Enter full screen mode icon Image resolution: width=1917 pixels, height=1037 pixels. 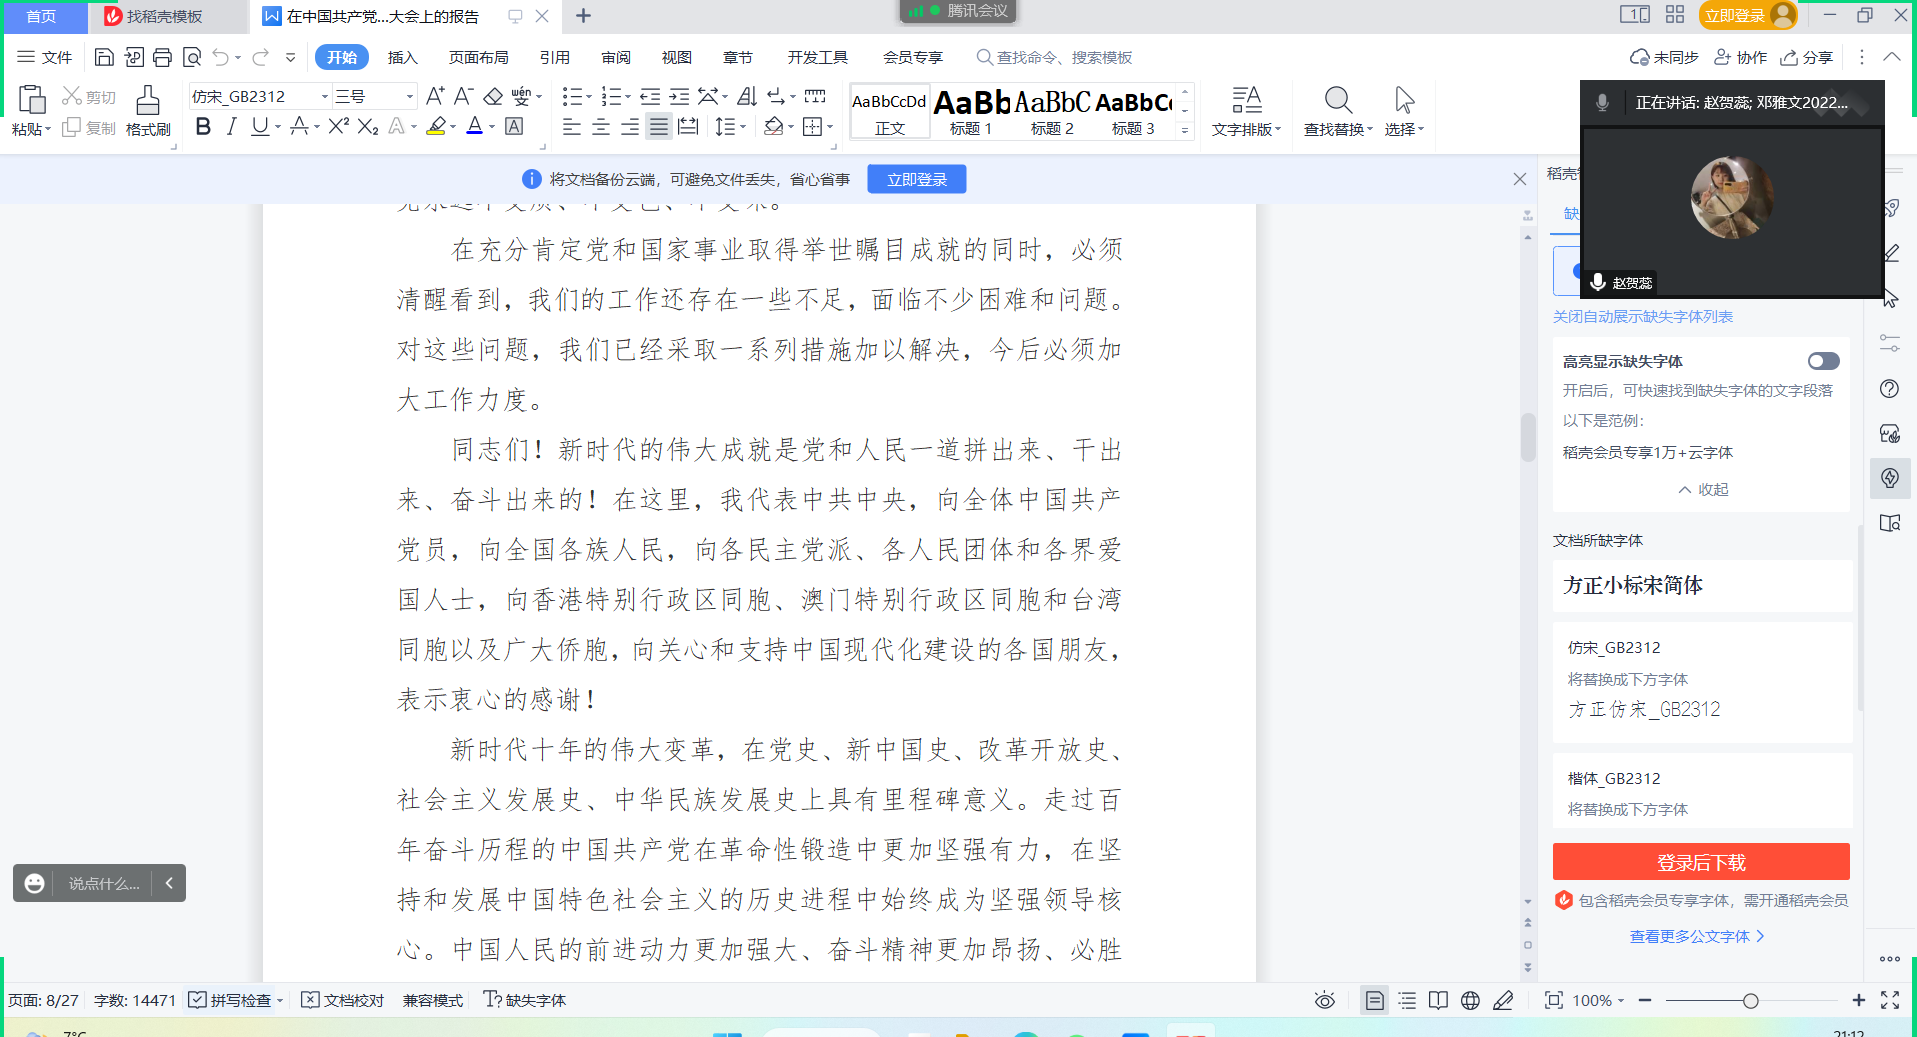tap(1890, 1000)
